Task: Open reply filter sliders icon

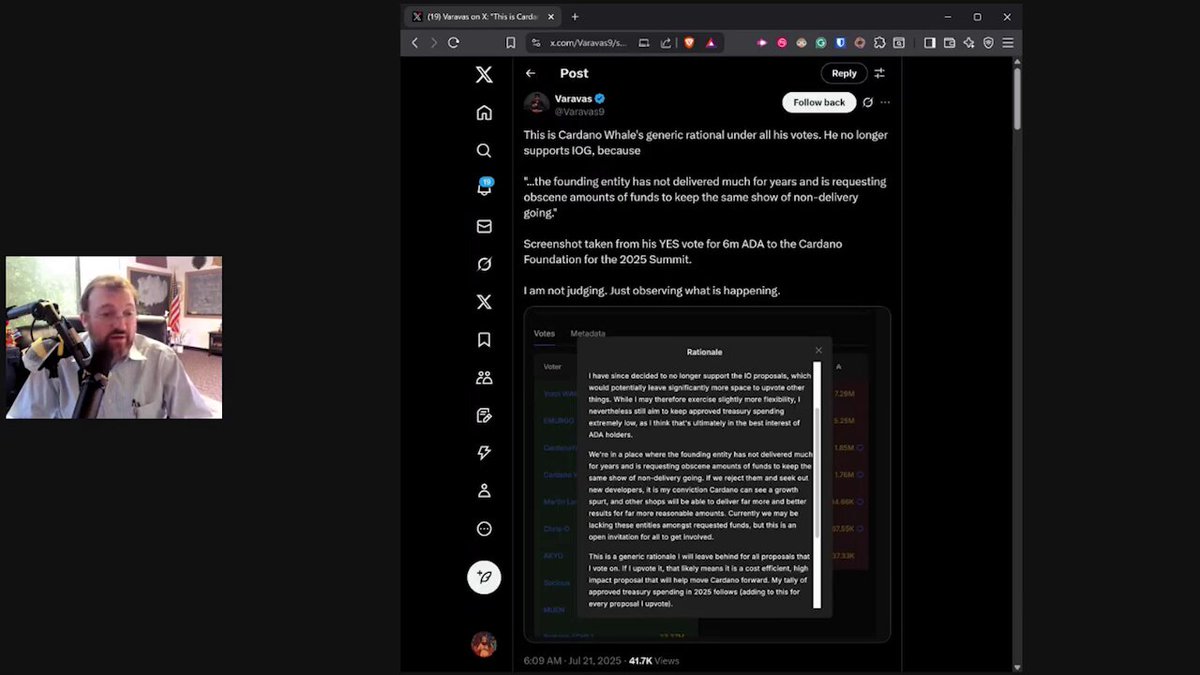Action: click(x=880, y=73)
